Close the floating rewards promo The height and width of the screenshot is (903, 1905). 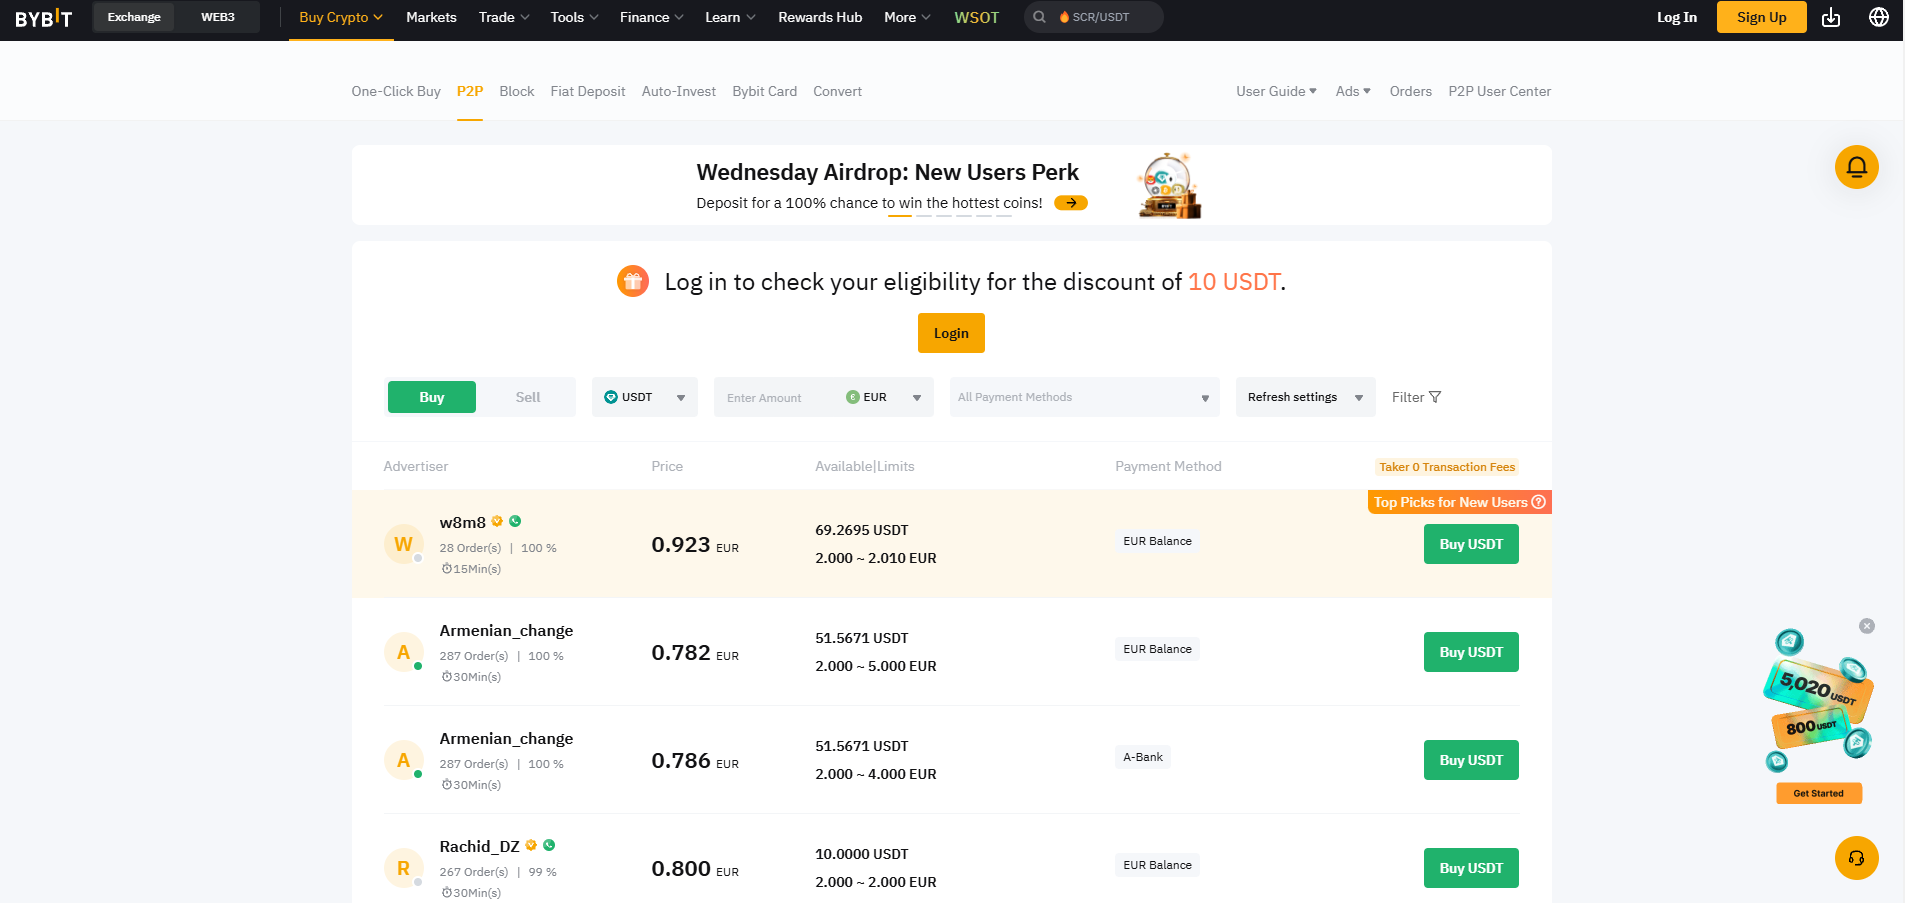[1867, 626]
